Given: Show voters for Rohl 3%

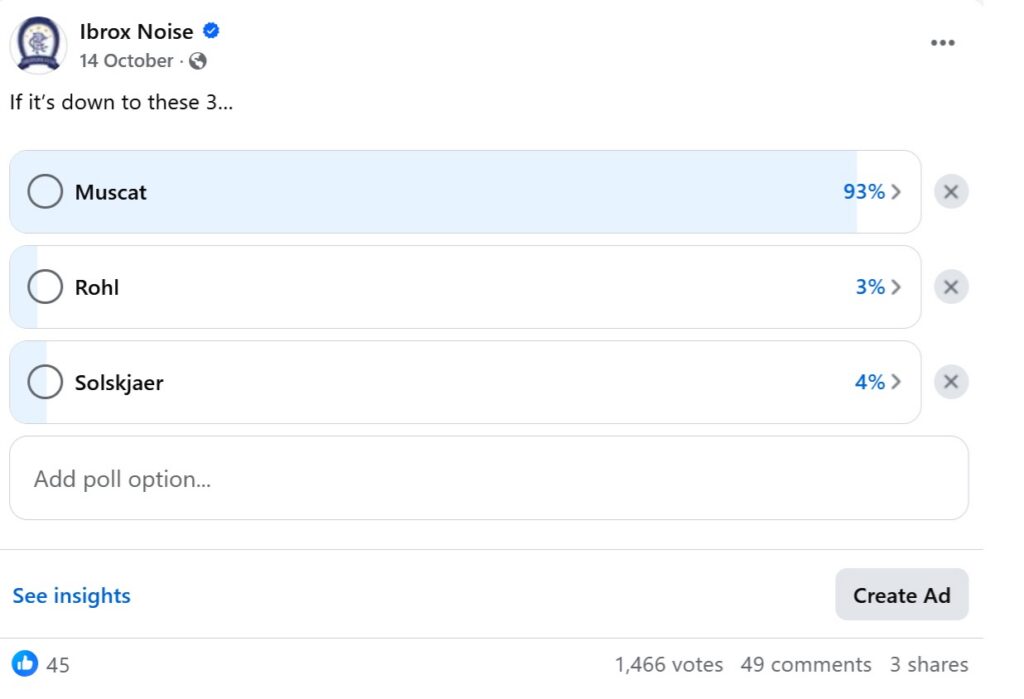Looking at the screenshot, I should [x=878, y=287].
